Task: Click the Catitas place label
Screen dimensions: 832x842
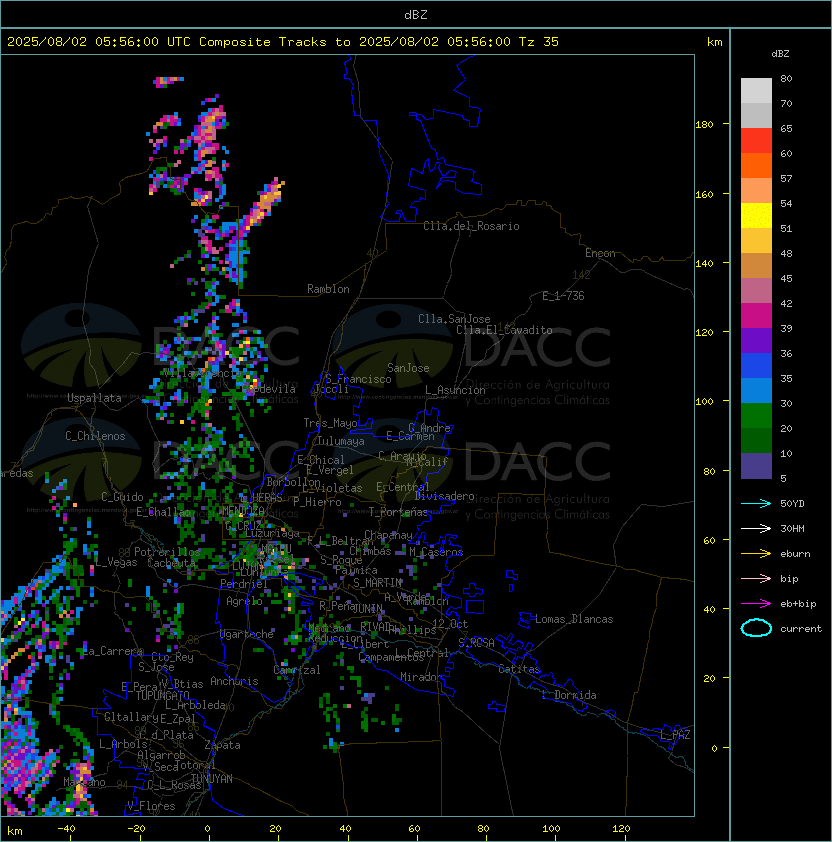Action: pos(519,669)
